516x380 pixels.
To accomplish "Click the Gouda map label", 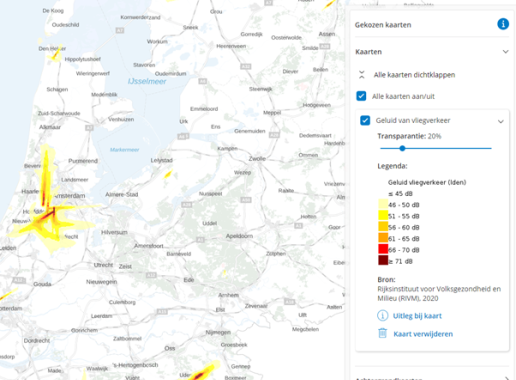I will point(42,284).
